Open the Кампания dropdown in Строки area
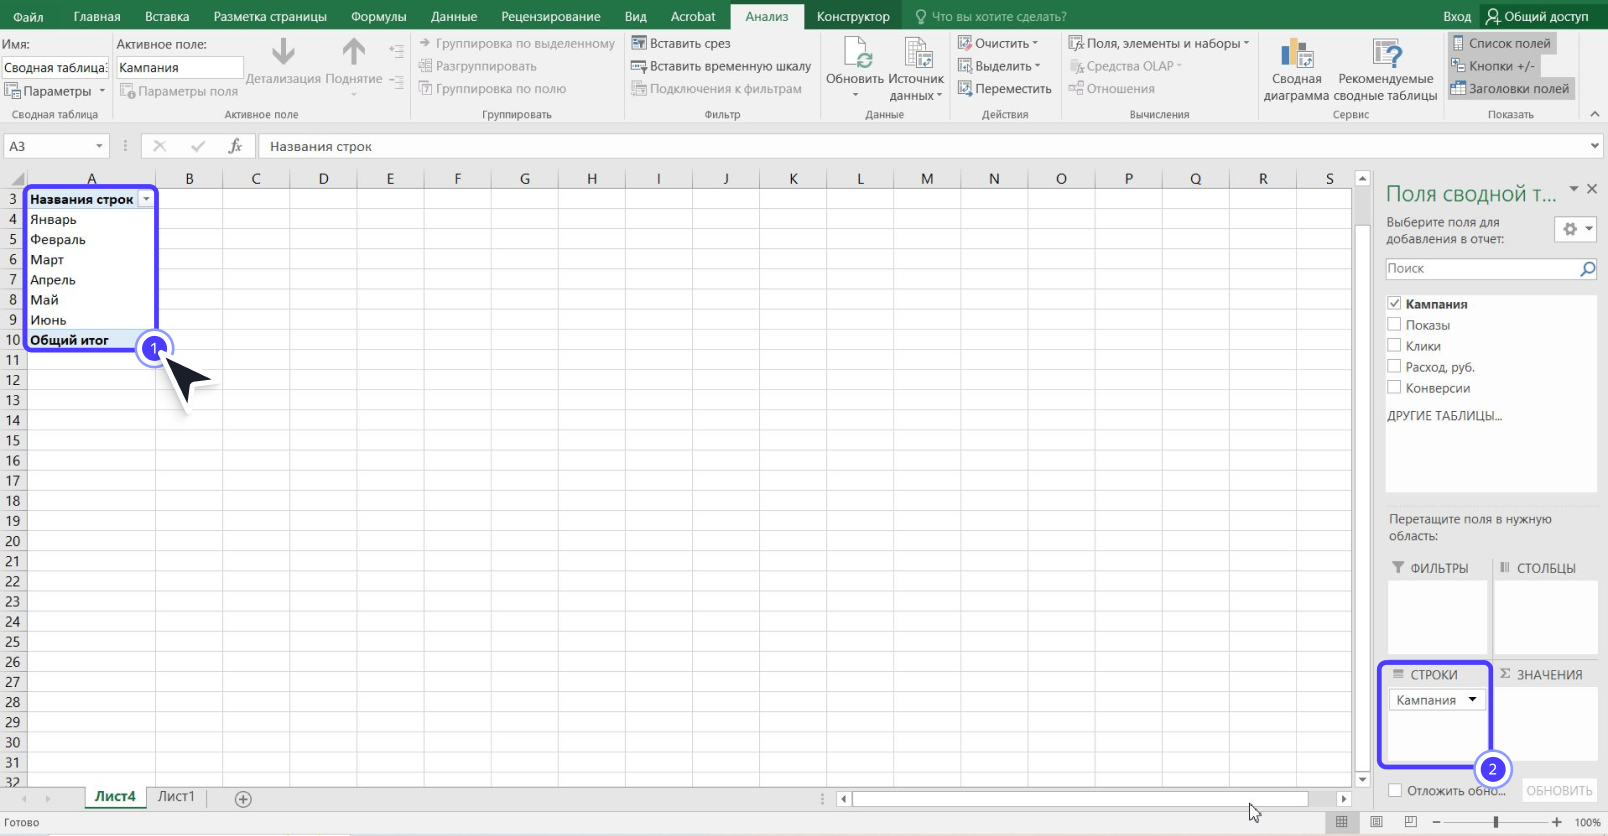Image resolution: width=1608 pixels, height=836 pixels. [x=1472, y=700]
